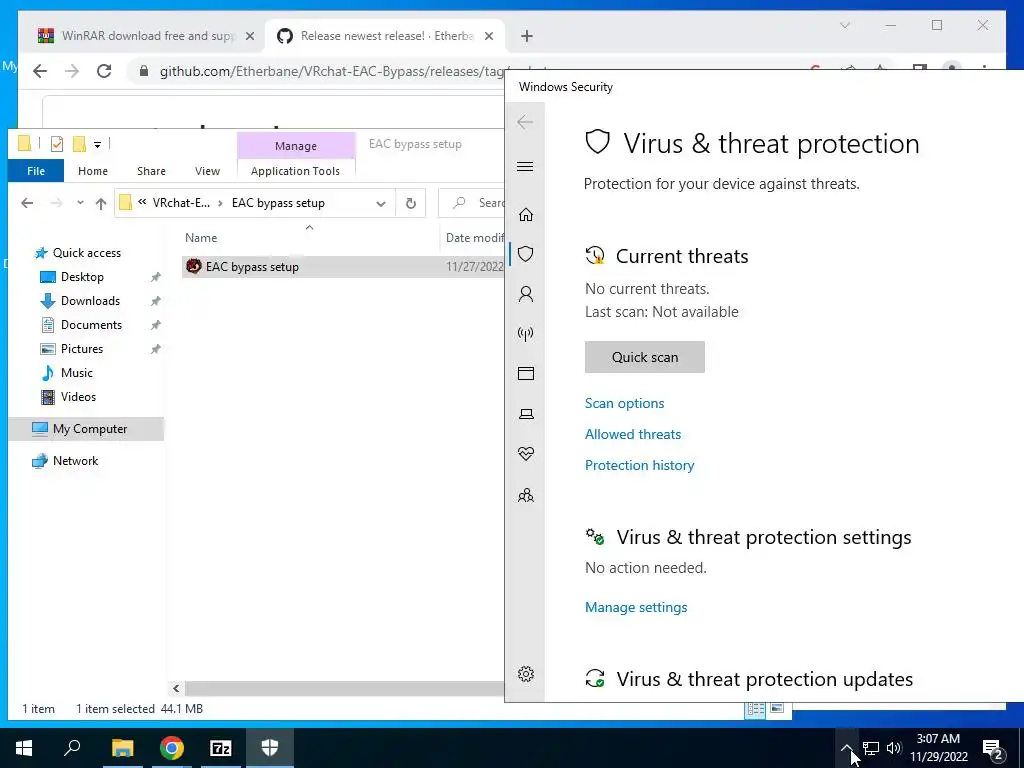Select EAC bypass setup file

point(343,266)
